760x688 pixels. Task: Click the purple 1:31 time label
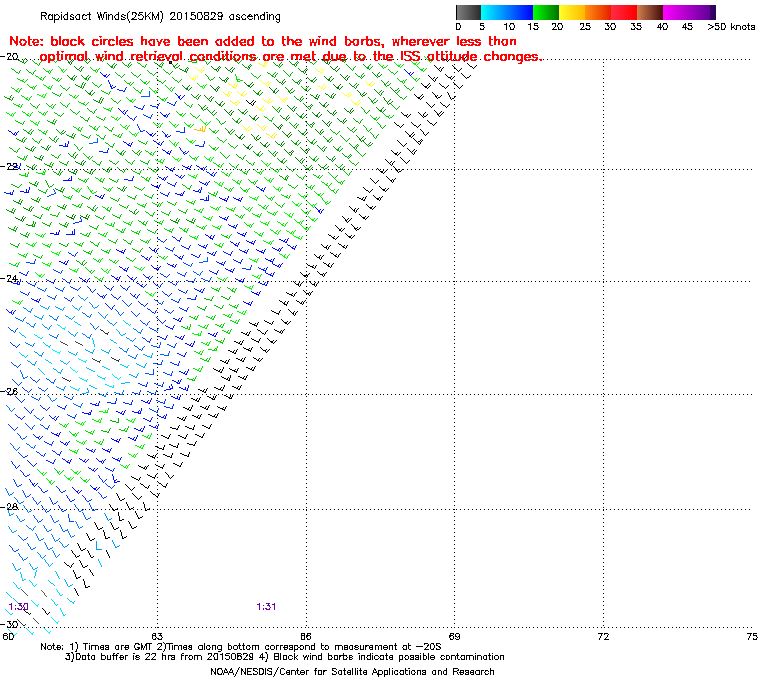tap(266, 607)
